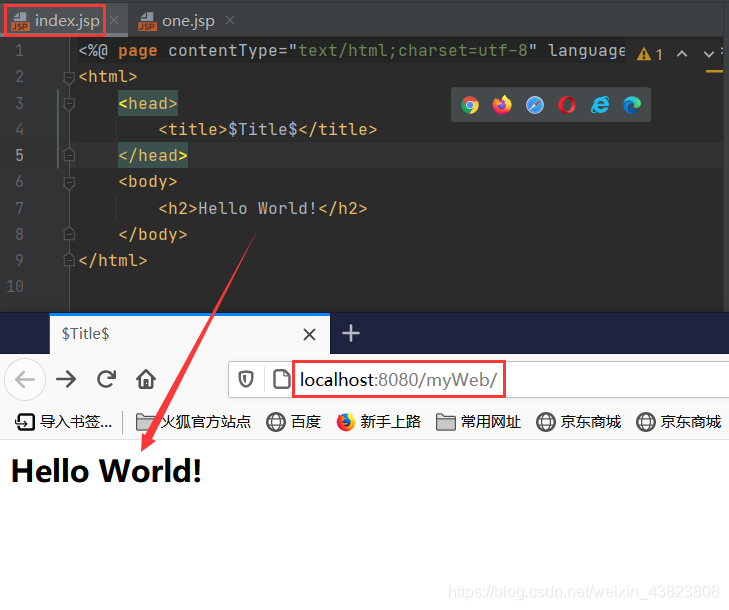
Task: Open page in Edge browser icon
Action: 632,105
